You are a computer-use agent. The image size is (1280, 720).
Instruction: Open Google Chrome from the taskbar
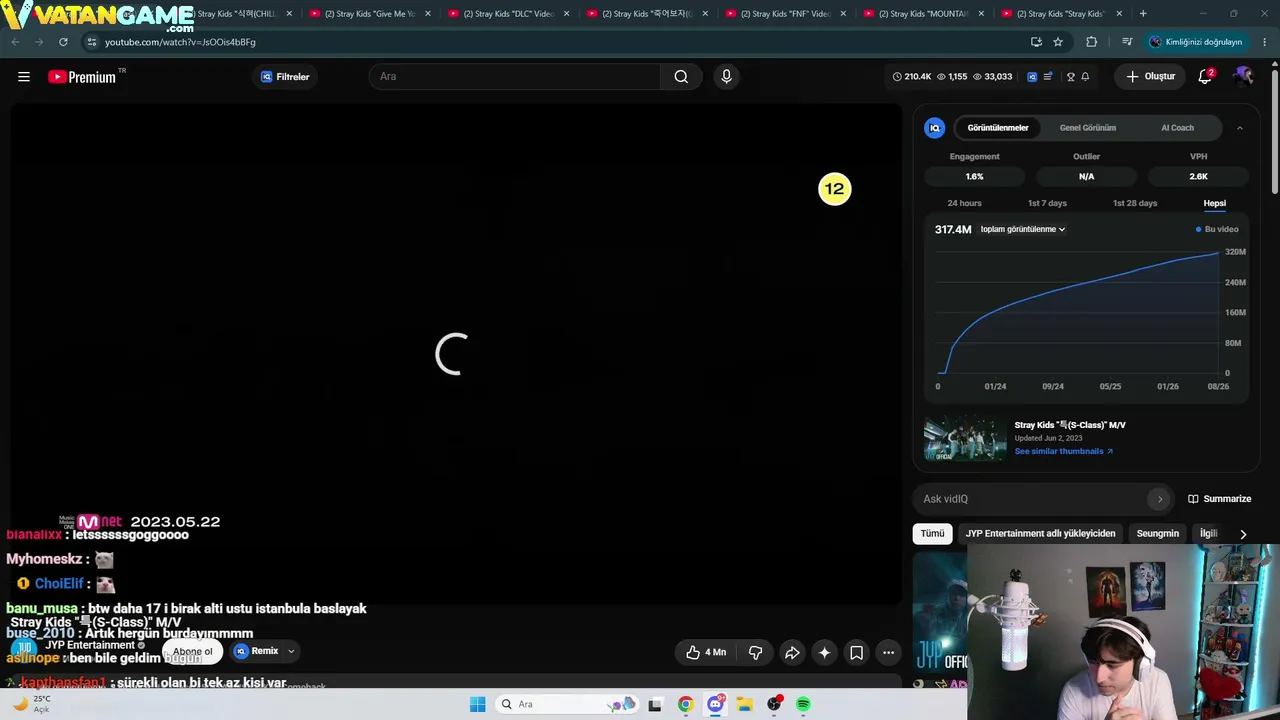[x=685, y=704]
